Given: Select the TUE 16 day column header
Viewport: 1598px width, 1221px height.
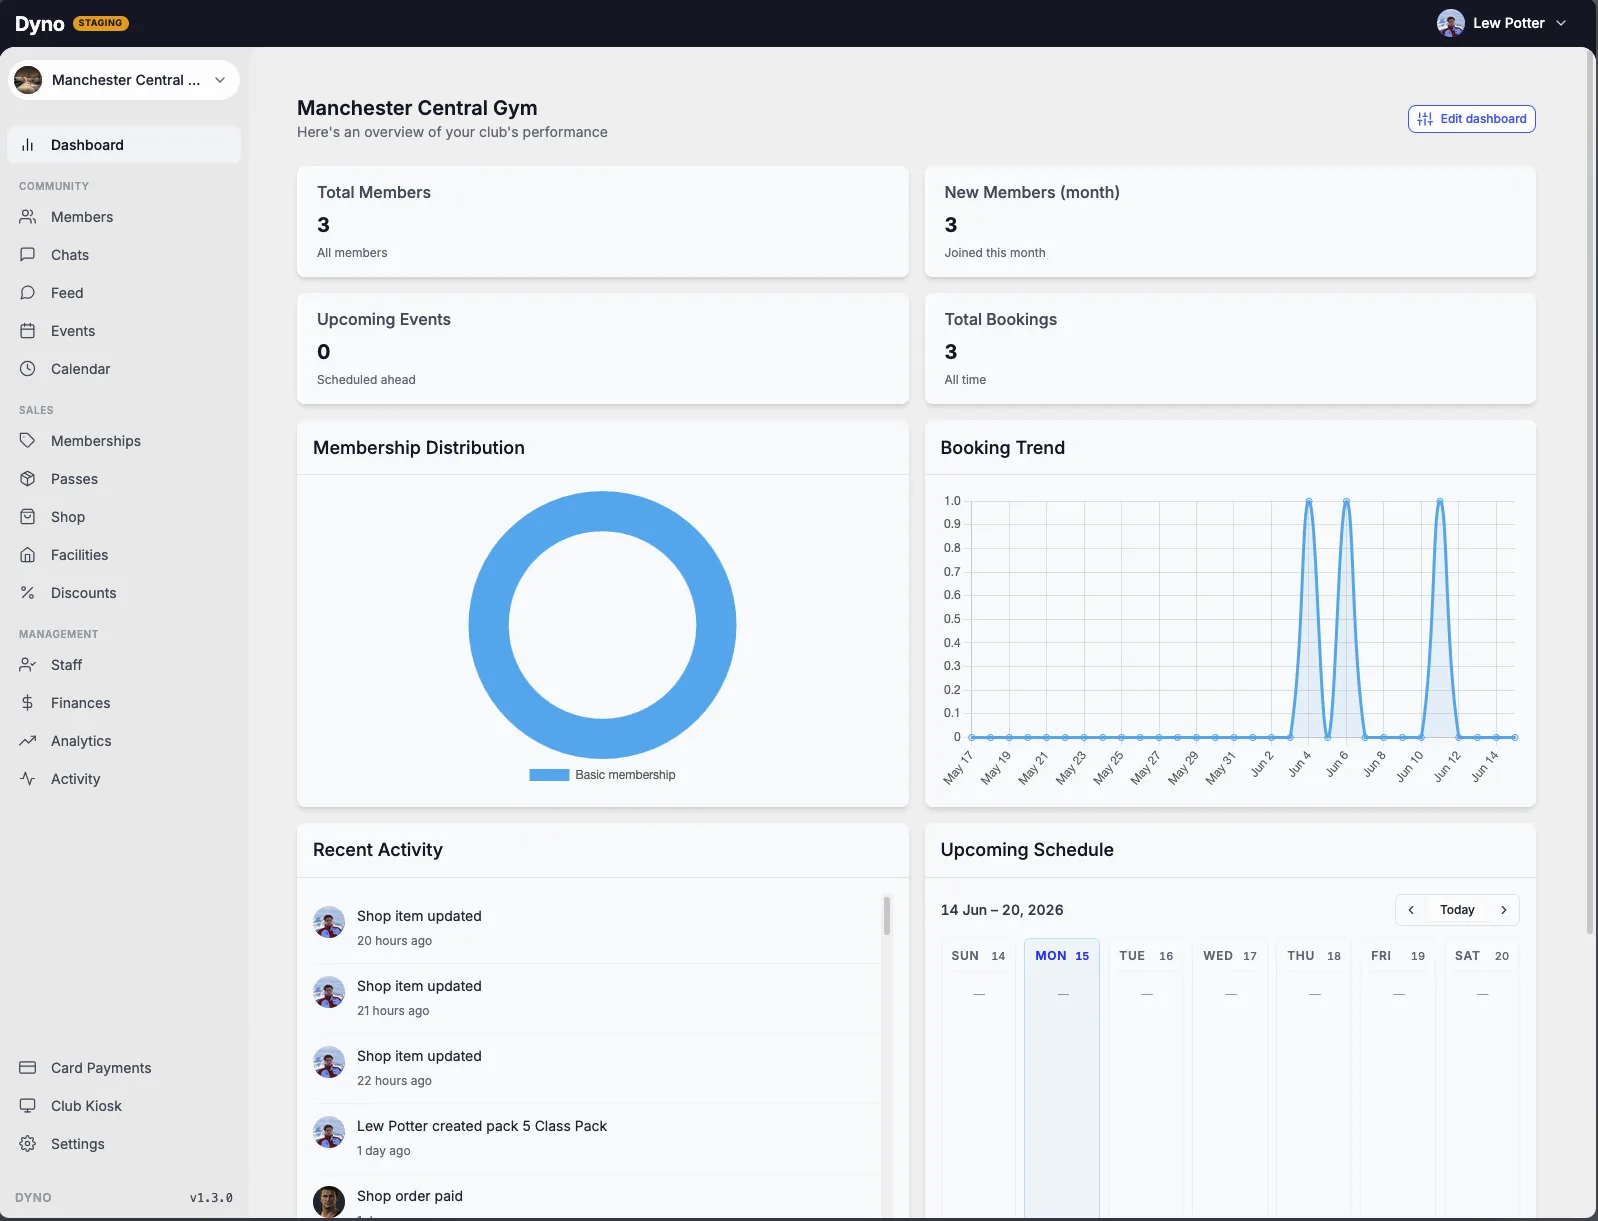Looking at the screenshot, I should point(1146,956).
